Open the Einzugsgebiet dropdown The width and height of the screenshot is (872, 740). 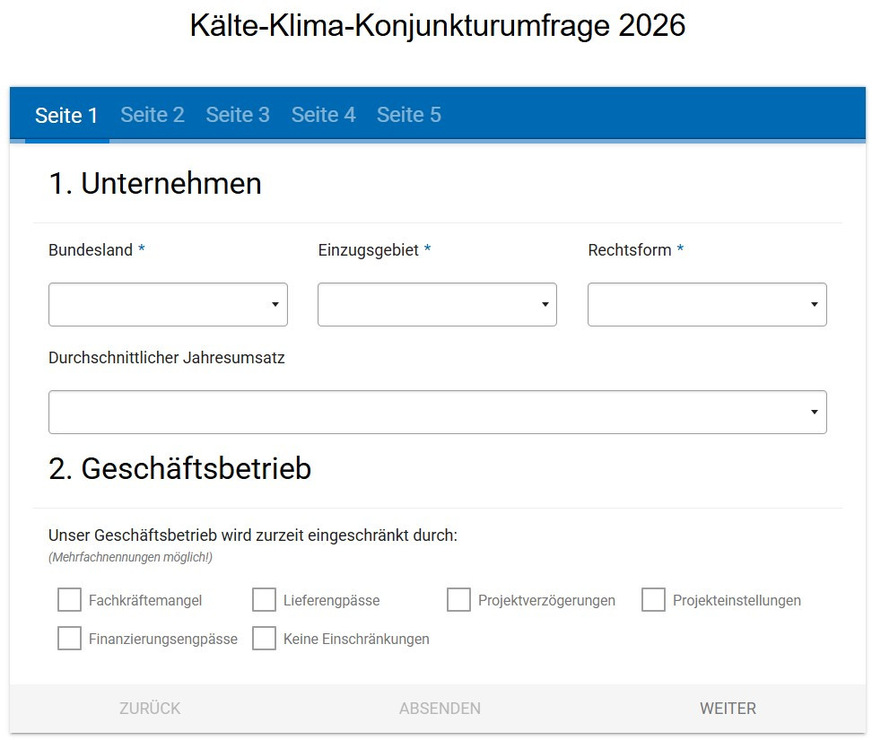(437, 304)
